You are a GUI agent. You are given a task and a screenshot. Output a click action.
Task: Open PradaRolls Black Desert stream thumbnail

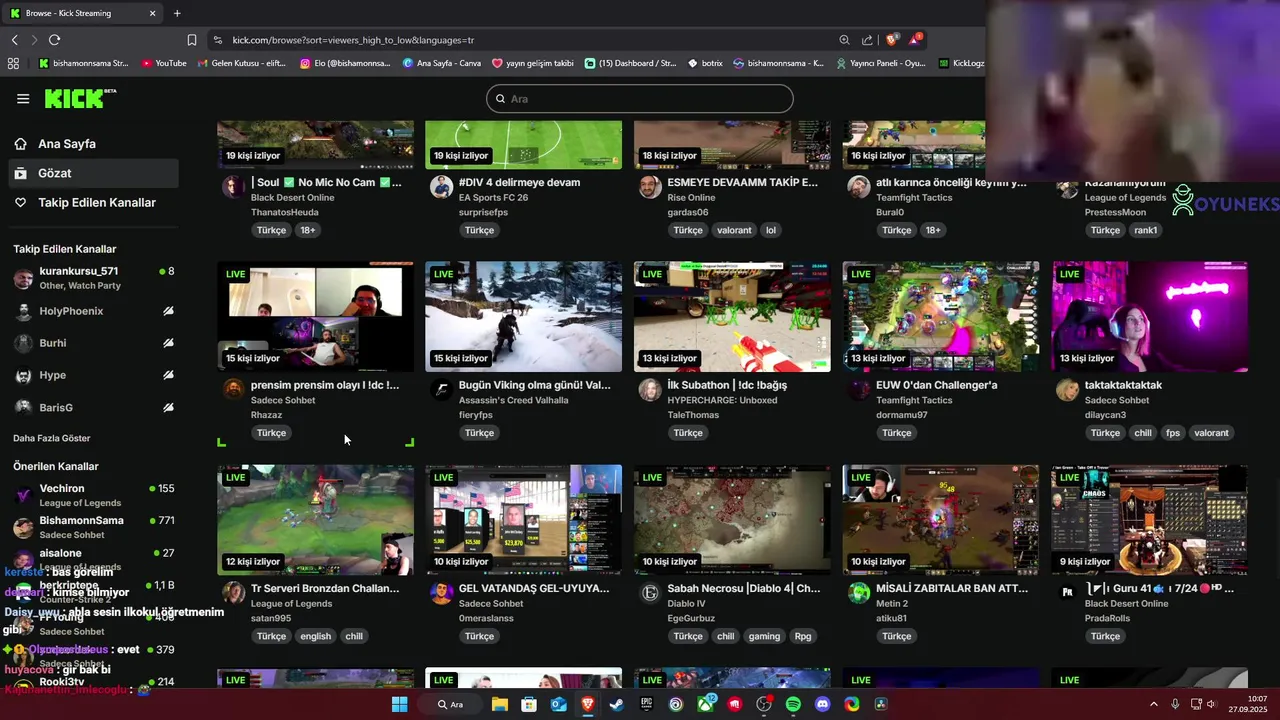(x=1150, y=520)
